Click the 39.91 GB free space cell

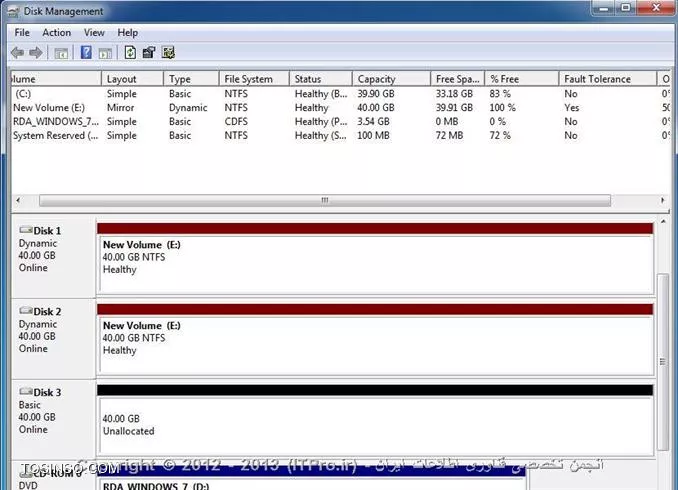pos(454,108)
